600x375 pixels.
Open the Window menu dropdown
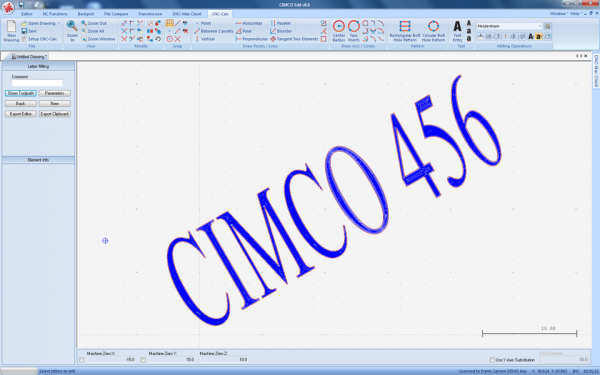(559, 13)
